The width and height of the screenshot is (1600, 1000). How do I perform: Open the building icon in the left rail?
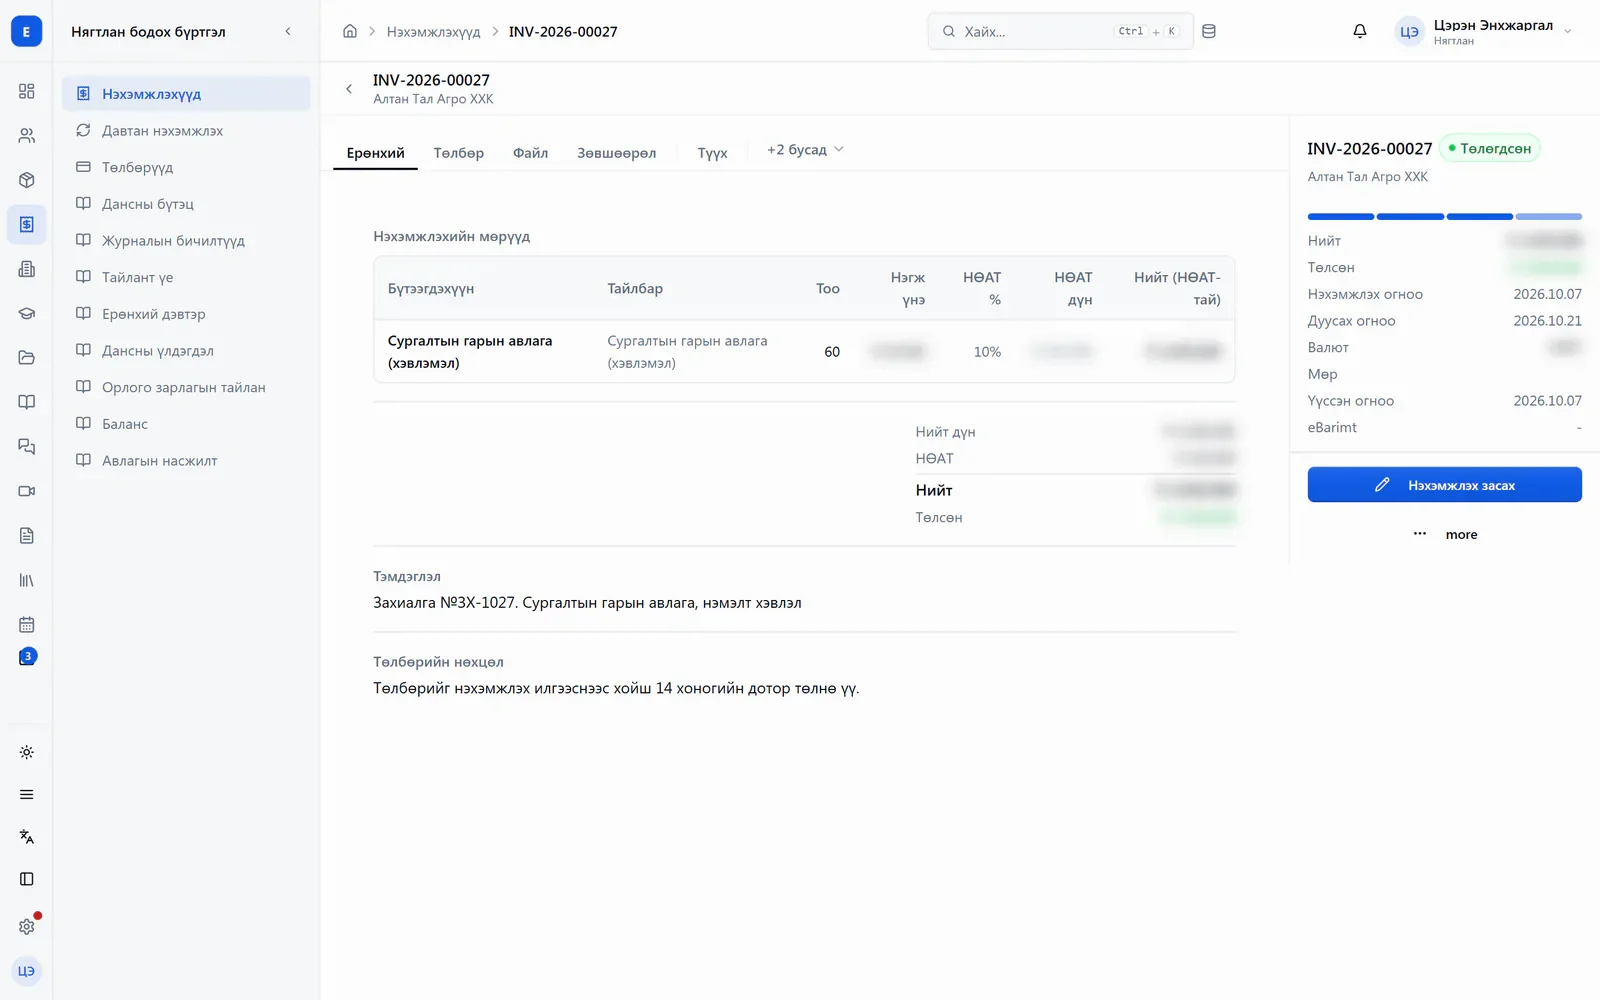(27, 269)
